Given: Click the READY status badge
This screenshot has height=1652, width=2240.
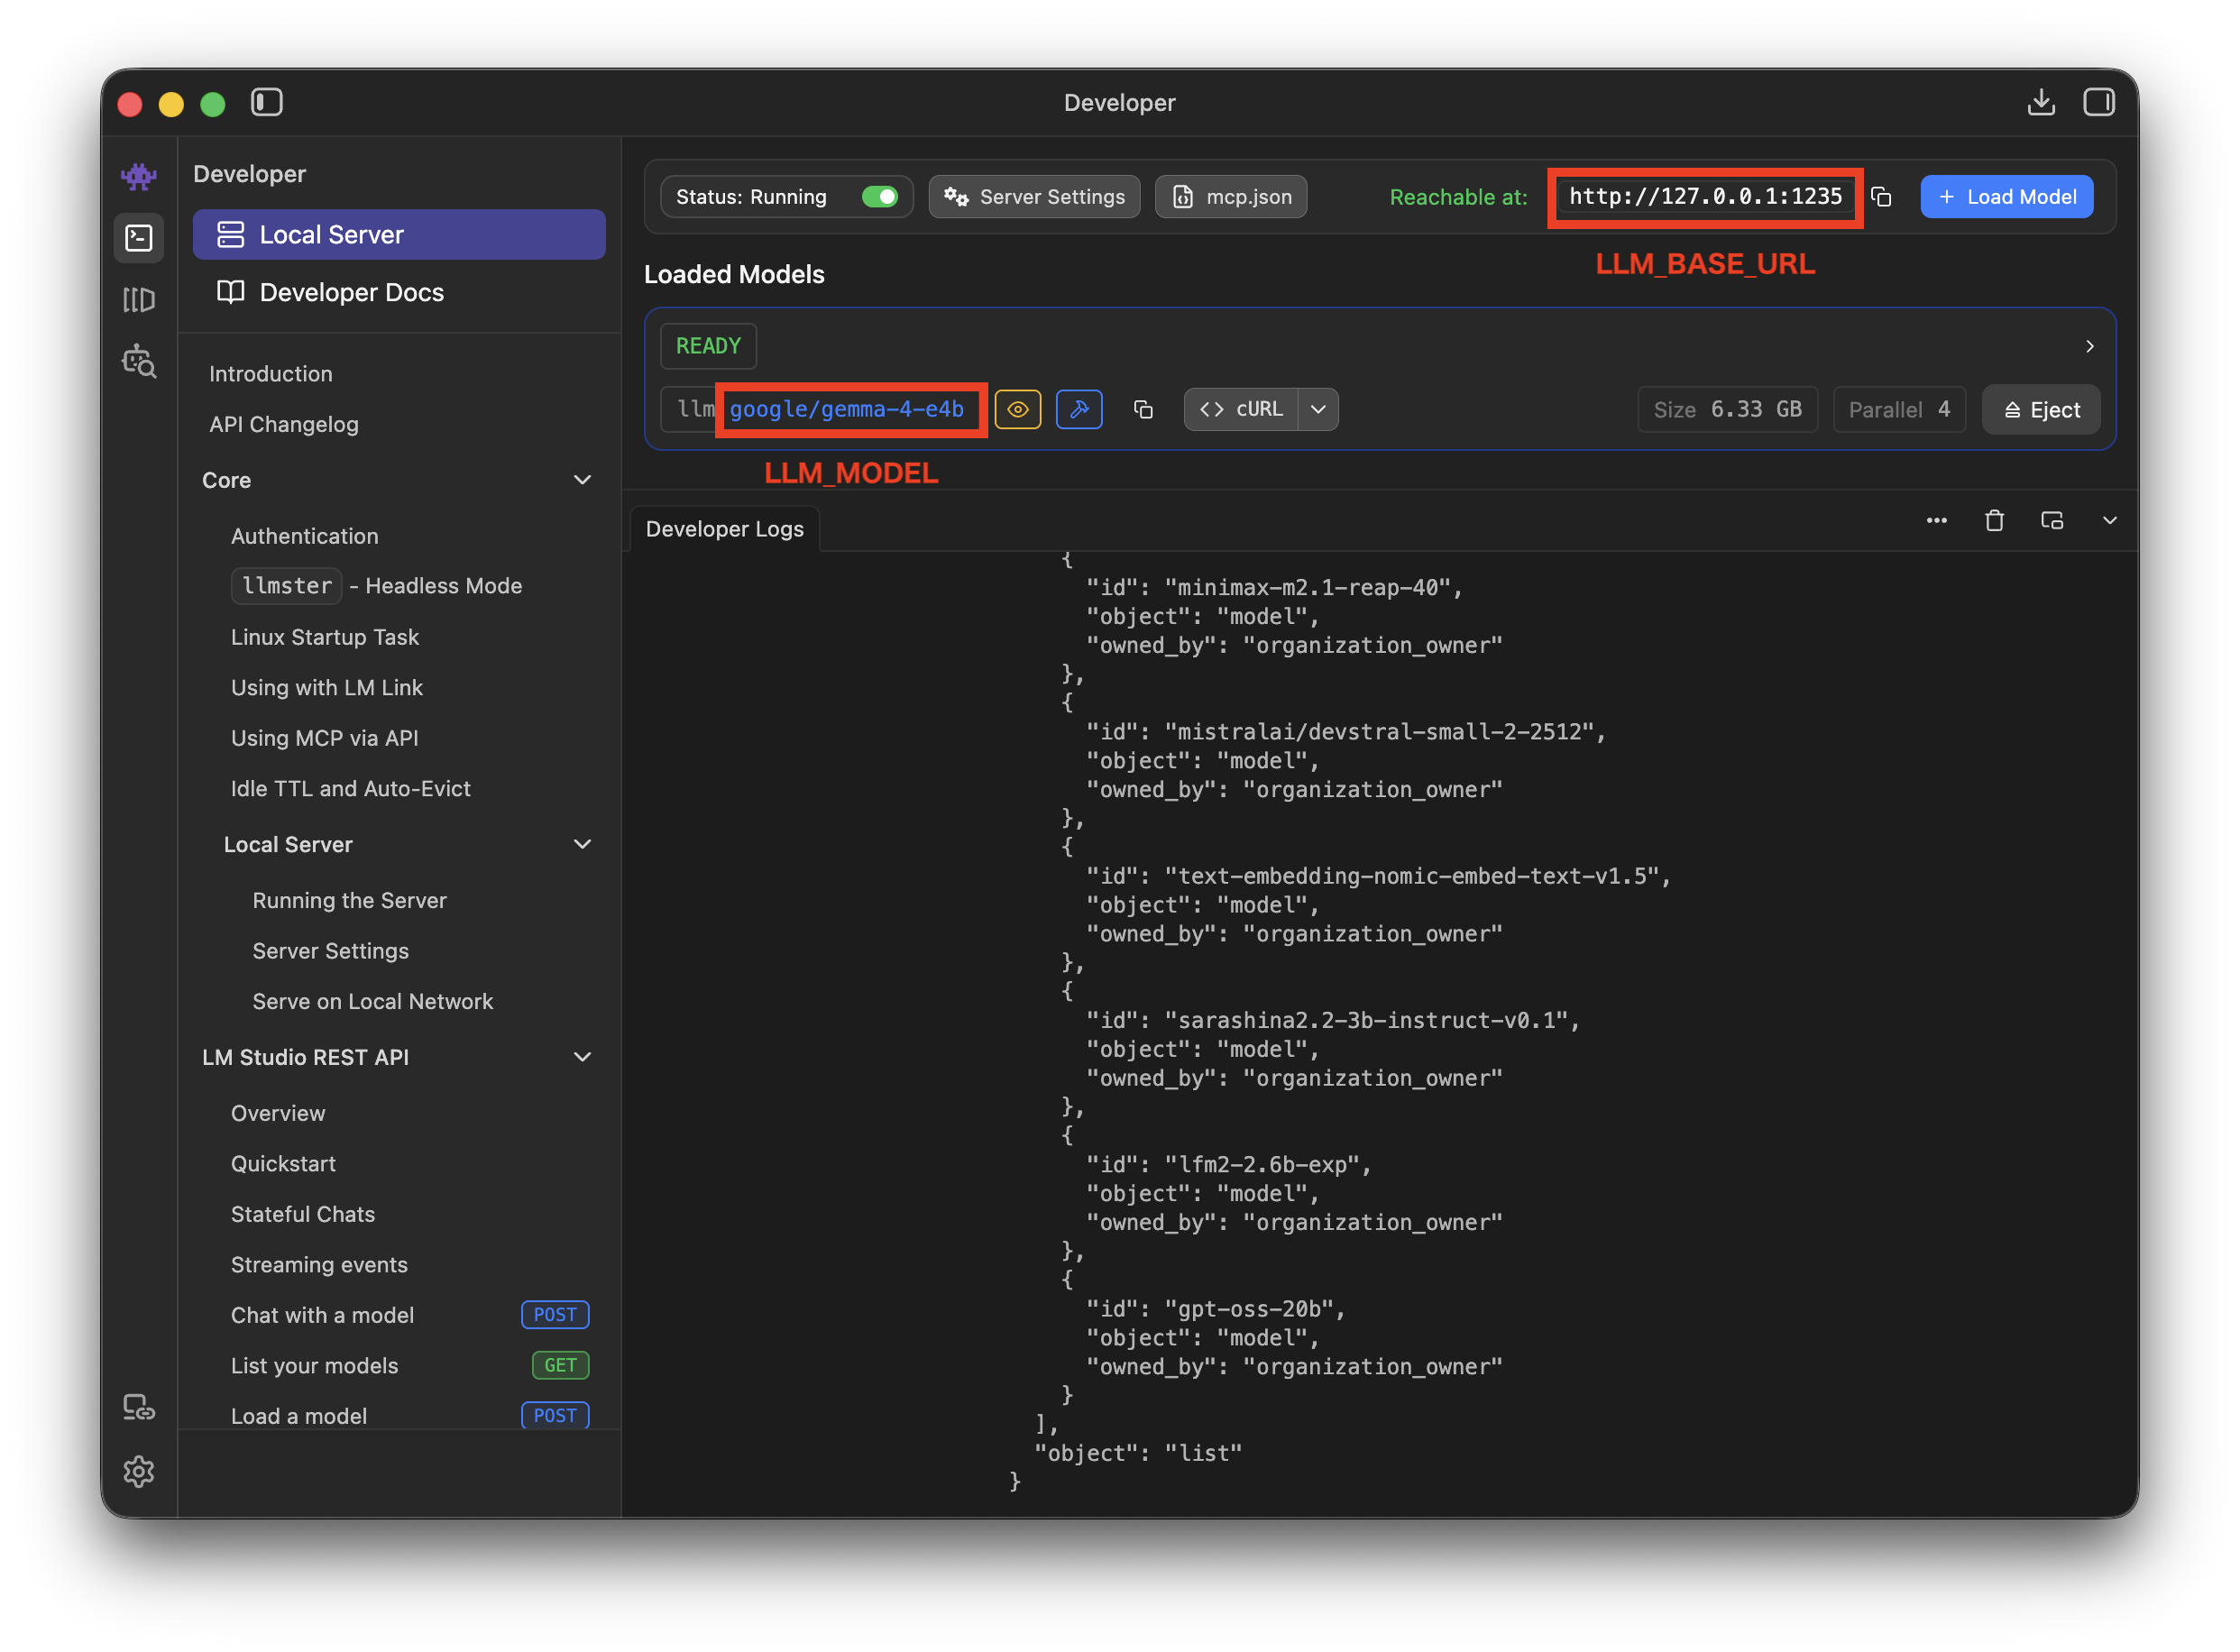Looking at the screenshot, I should tap(708, 346).
